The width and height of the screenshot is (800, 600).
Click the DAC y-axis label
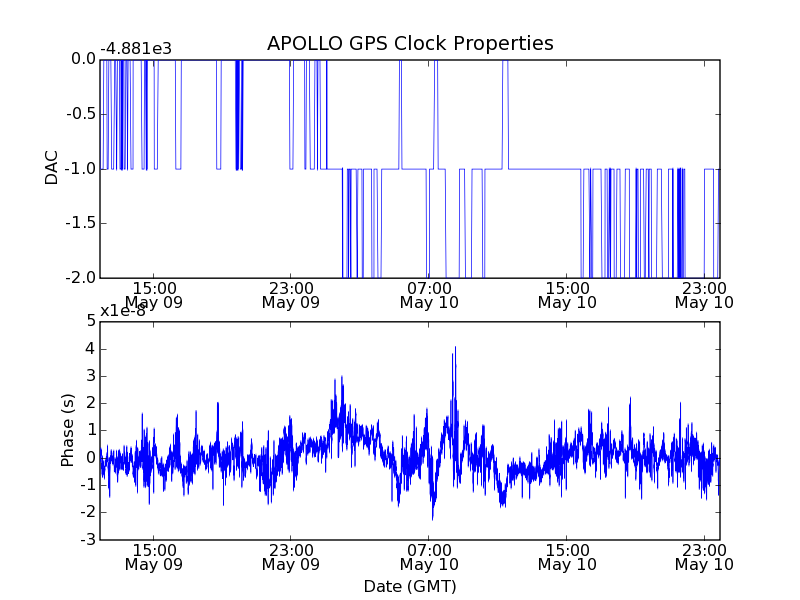point(52,168)
